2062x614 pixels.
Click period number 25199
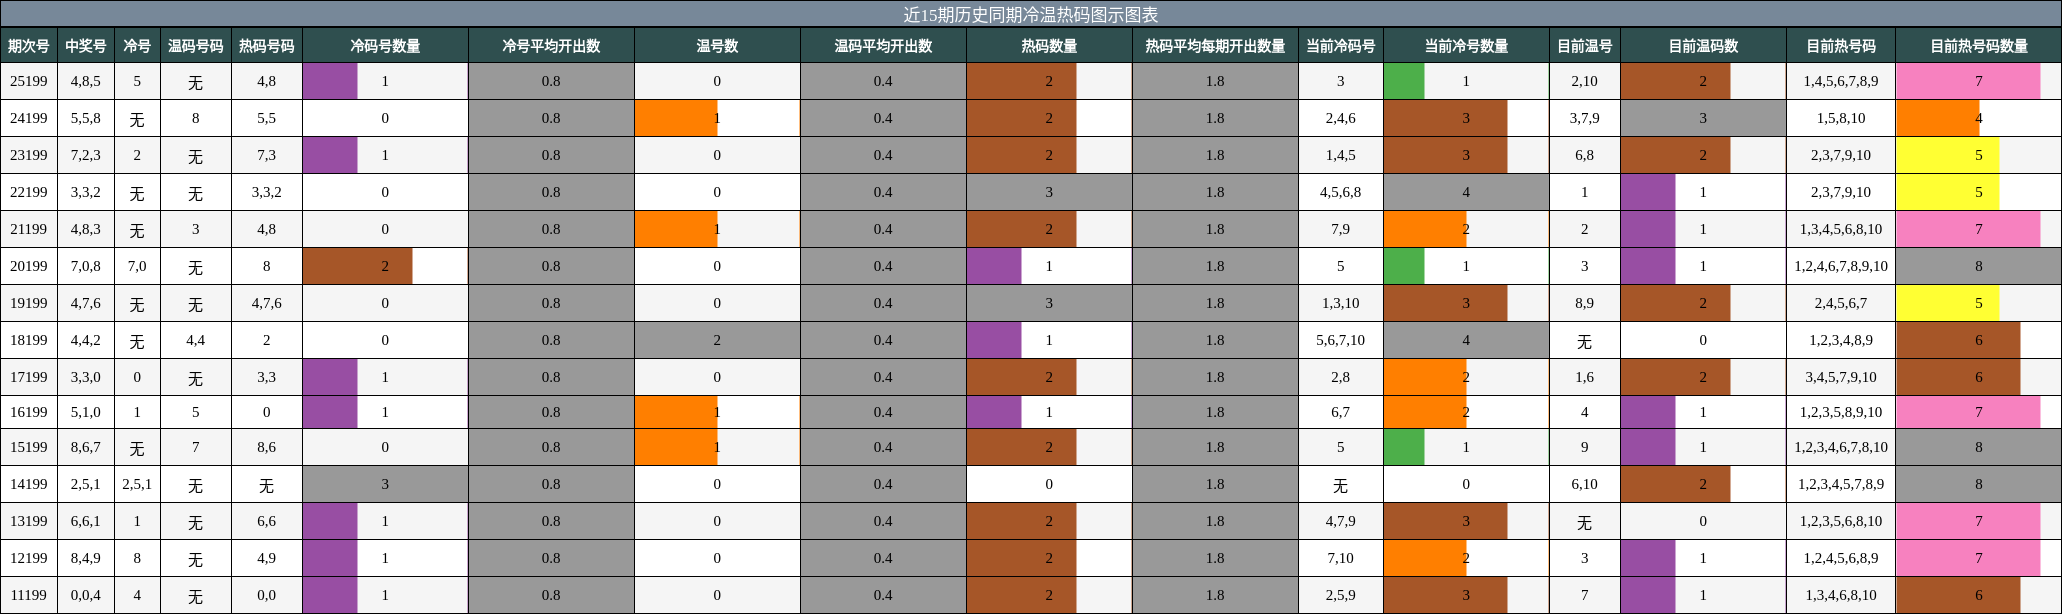coord(29,81)
